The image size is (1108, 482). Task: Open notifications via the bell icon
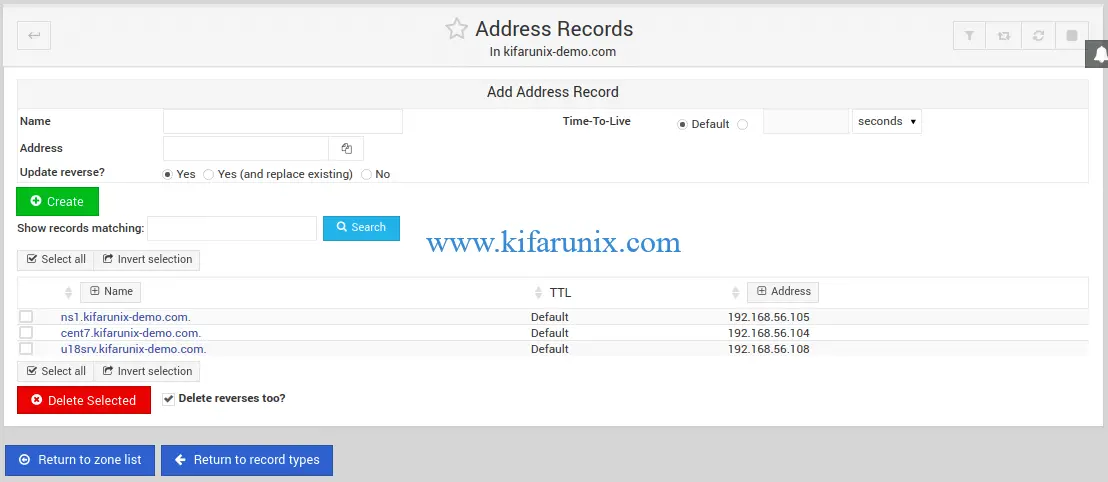click(1099, 54)
